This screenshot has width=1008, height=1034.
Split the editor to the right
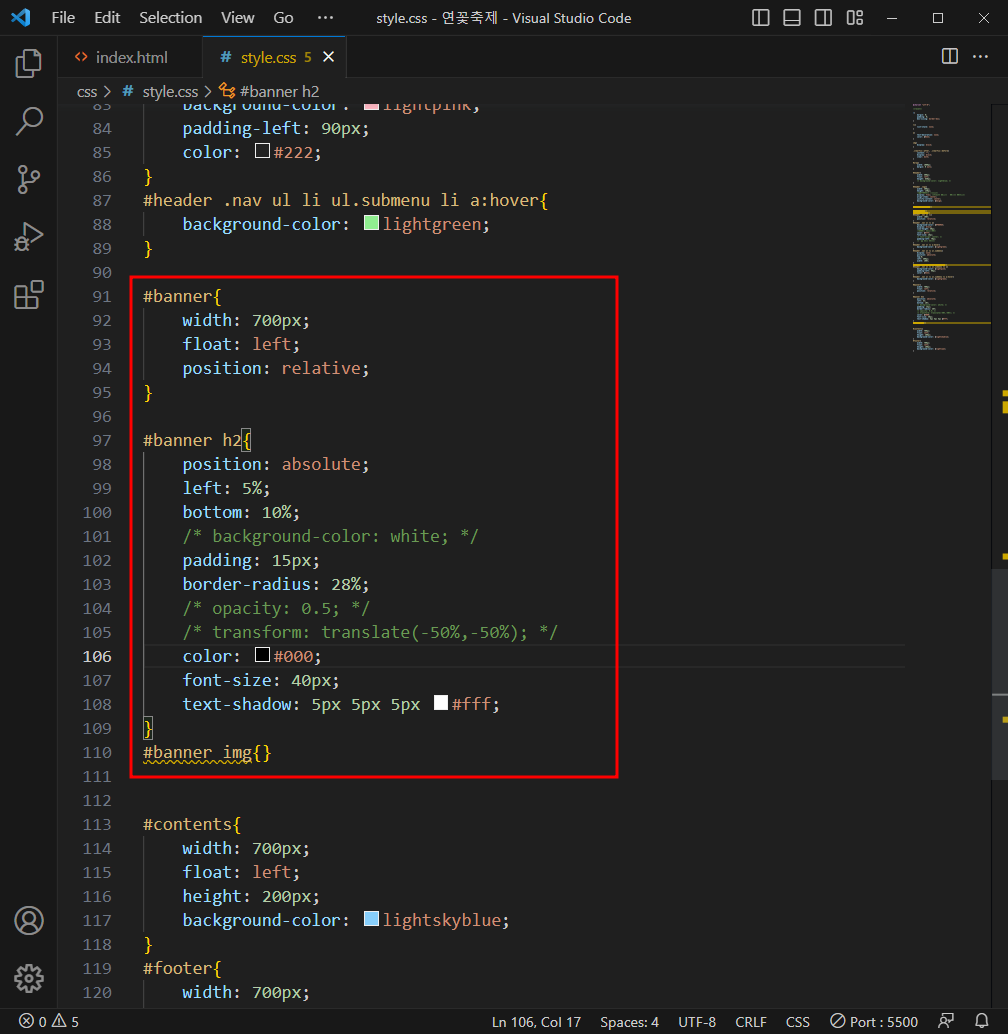coord(949,57)
